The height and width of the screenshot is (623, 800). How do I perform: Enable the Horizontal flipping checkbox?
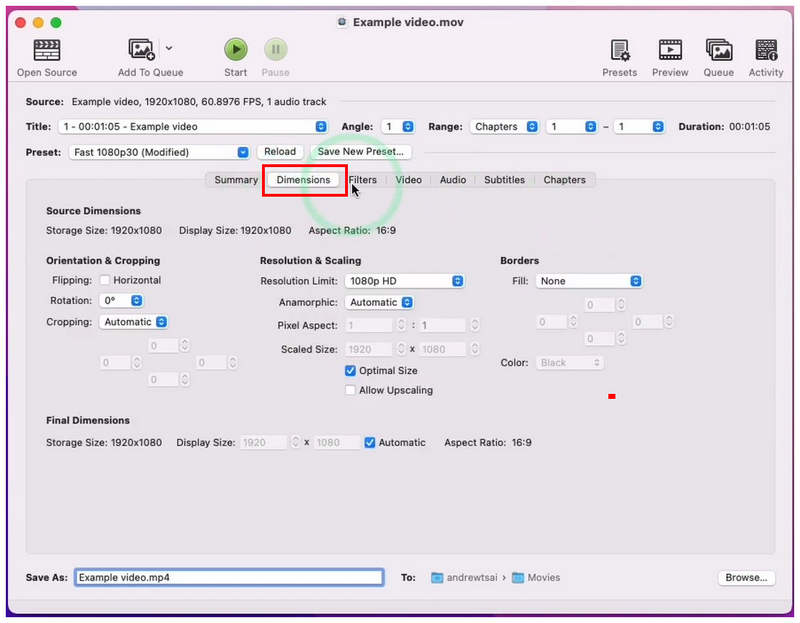pyautogui.click(x=105, y=280)
